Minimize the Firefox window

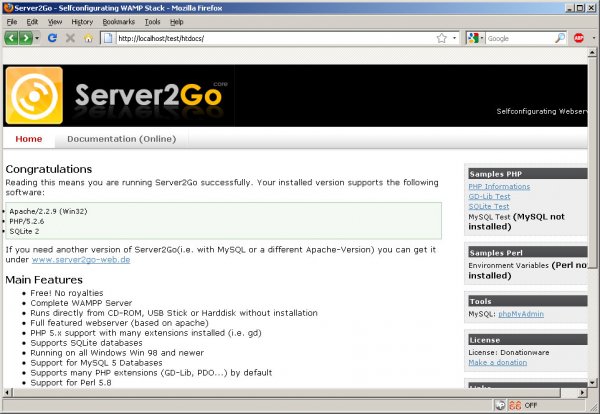[x=570, y=8]
